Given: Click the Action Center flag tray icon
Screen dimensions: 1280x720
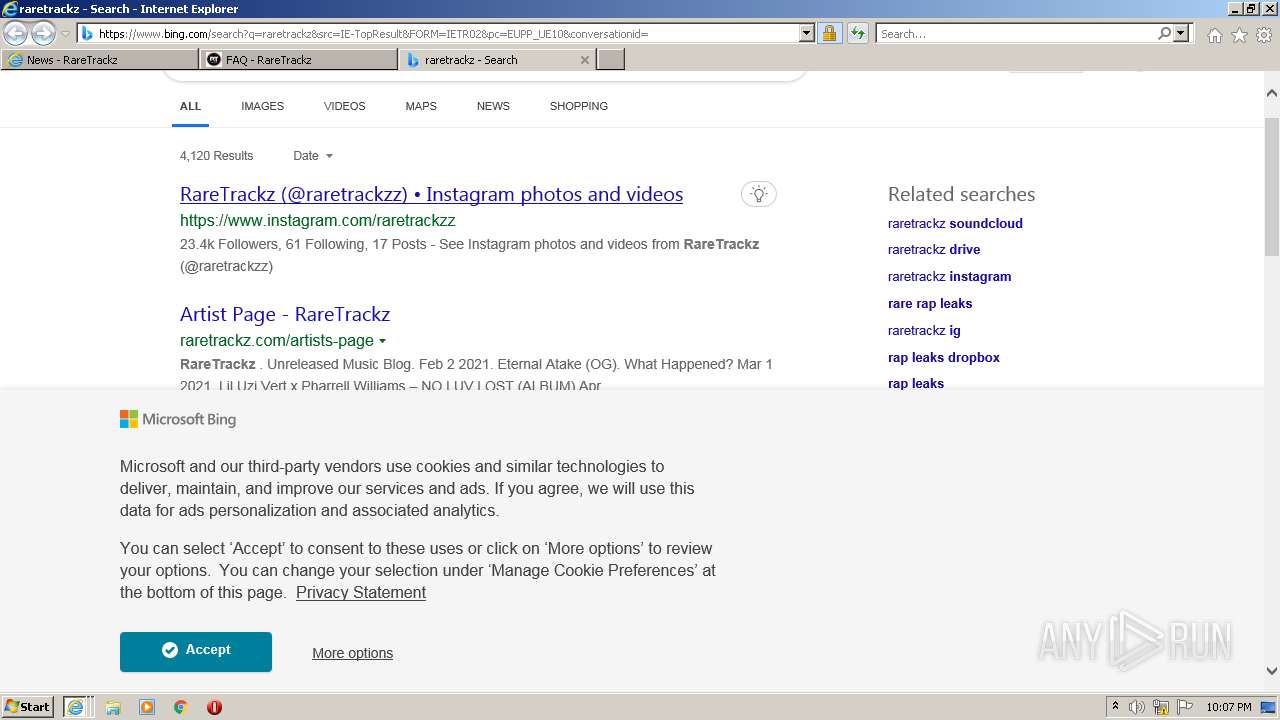Looking at the screenshot, I should pos(1184,707).
